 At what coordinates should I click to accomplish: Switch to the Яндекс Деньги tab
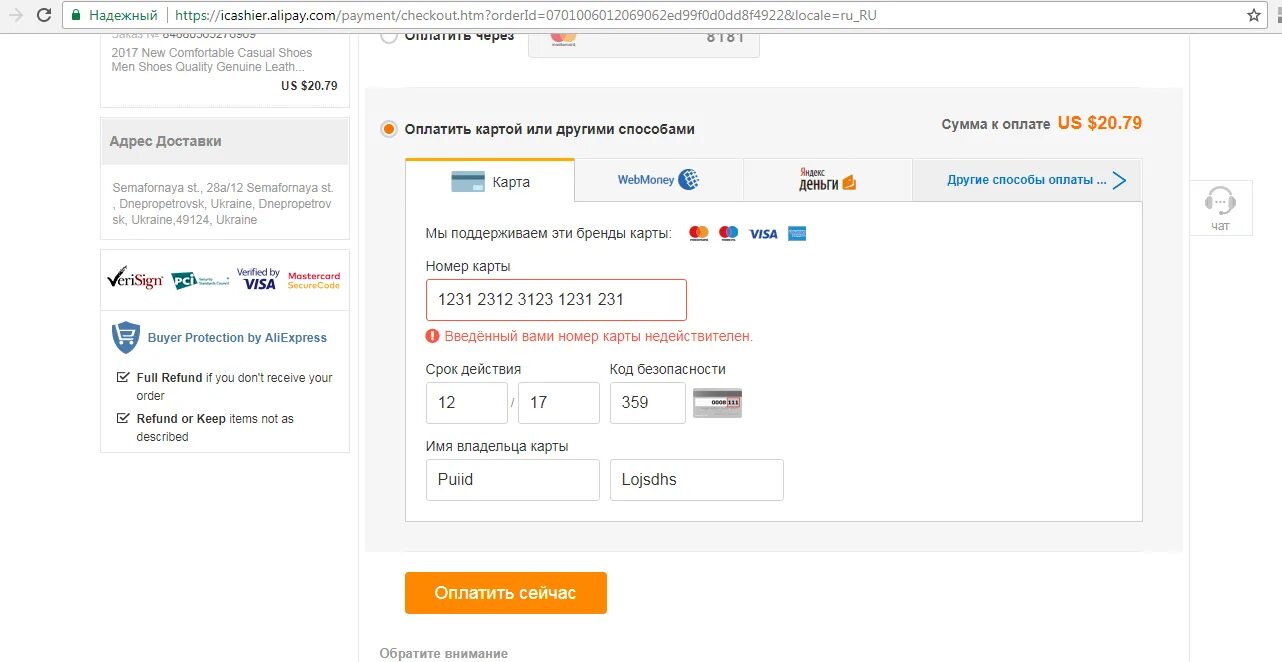coord(828,180)
